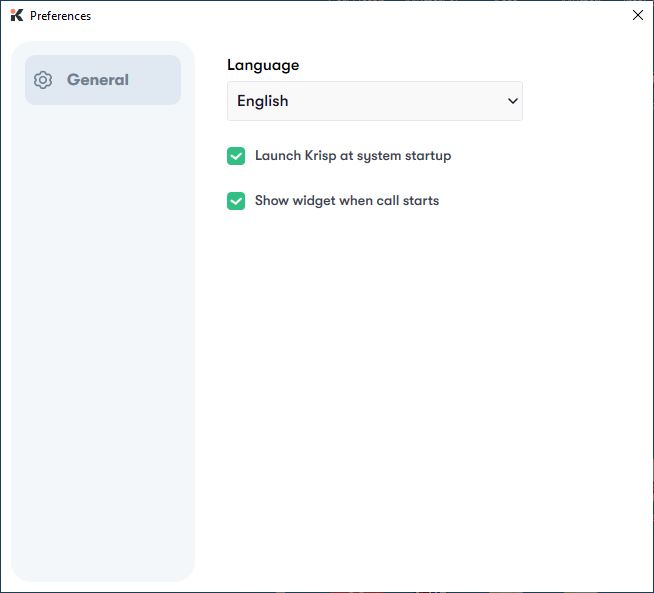Select the General tab in the sidebar

(103, 80)
